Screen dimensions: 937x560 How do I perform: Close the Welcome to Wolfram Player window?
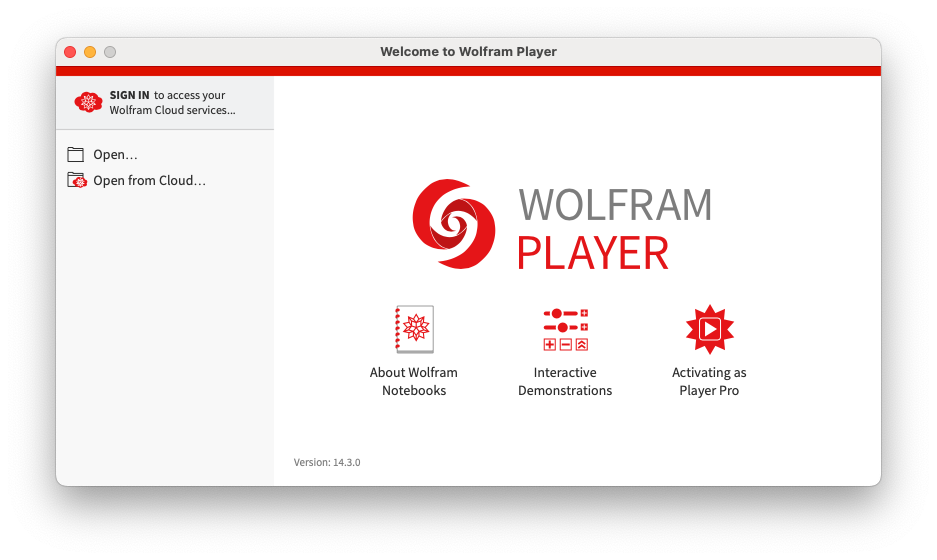click(x=70, y=52)
